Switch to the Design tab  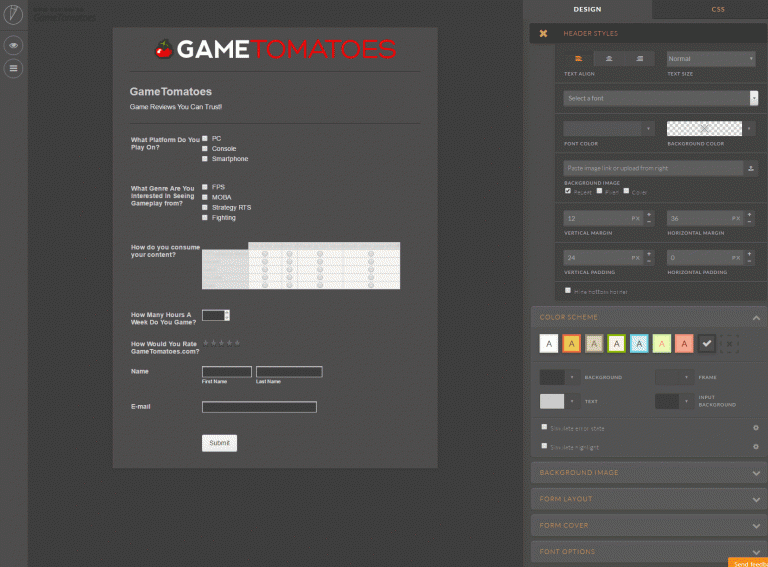pos(587,9)
